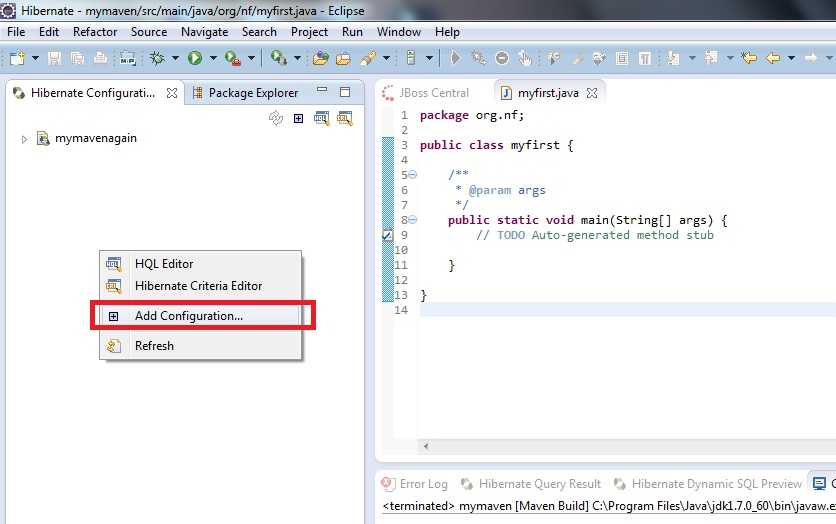Click the Print toolbar icon
Viewport: 836px width, 524px height.
coord(100,58)
